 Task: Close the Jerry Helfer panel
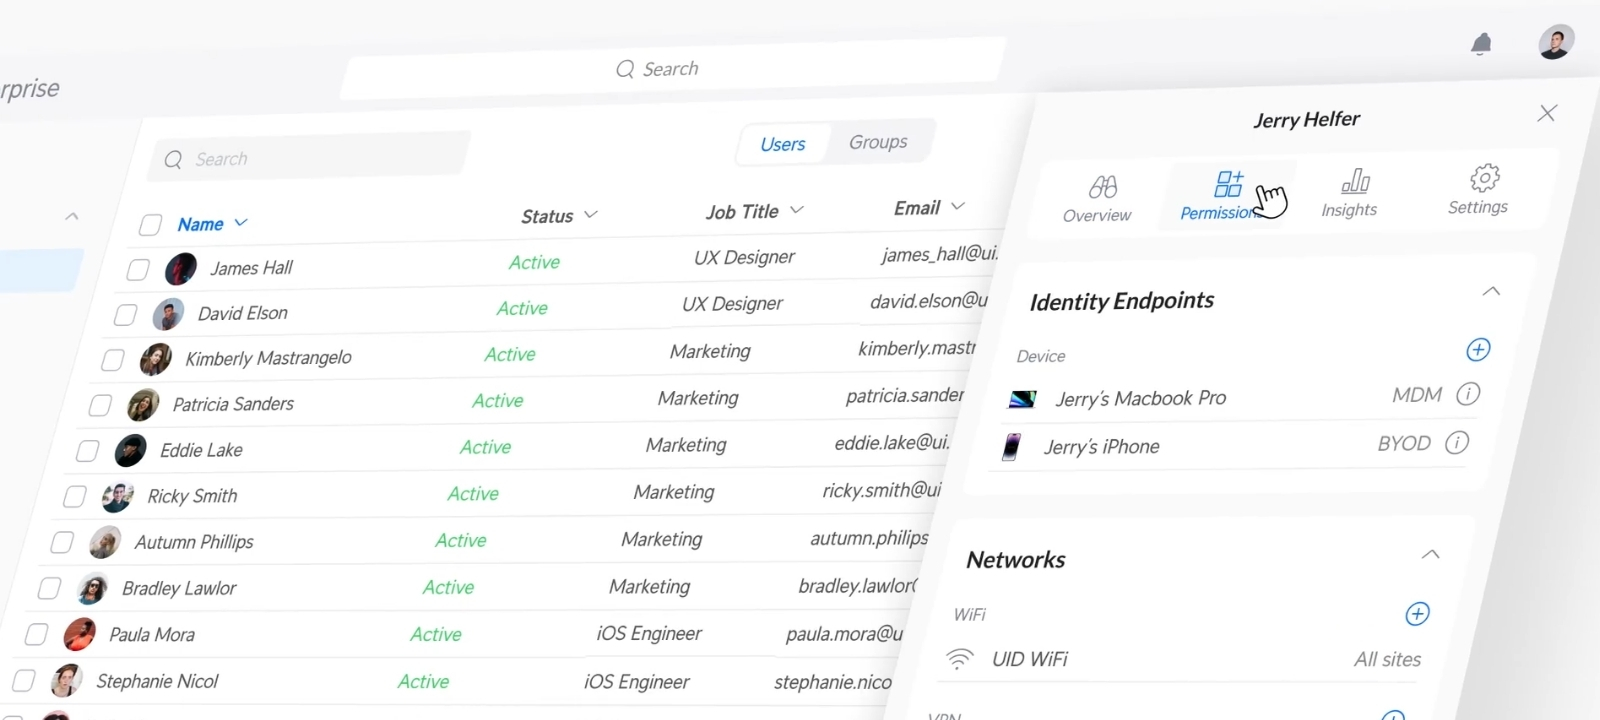[x=1547, y=113]
